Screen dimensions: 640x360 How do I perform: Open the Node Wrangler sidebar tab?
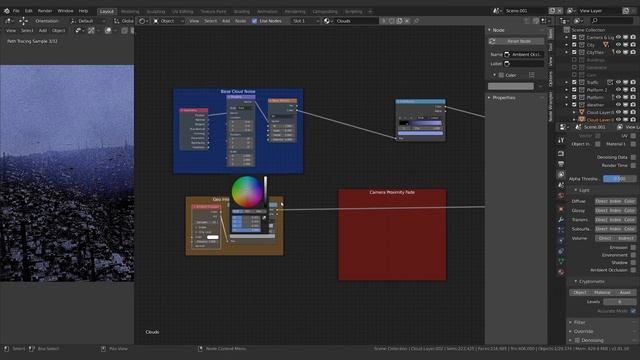pyautogui.click(x=551, y=106)
